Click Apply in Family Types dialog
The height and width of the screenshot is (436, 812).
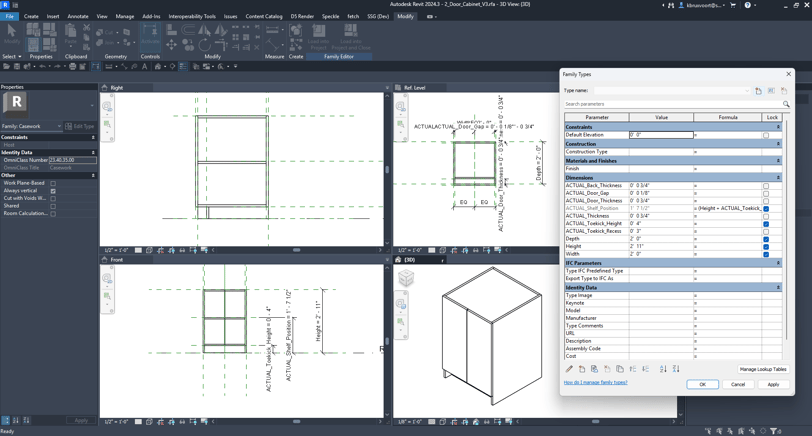point(773,384)
